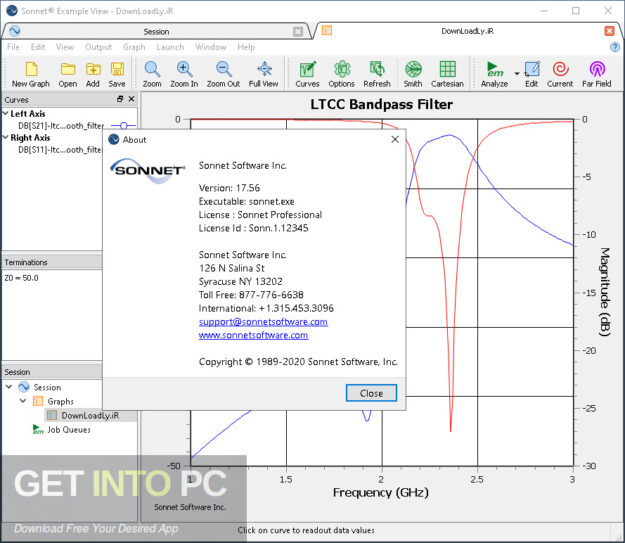Click the Version: 17.56 text
625x543 pixels.
pyautogui.click(x=229, y=188)
